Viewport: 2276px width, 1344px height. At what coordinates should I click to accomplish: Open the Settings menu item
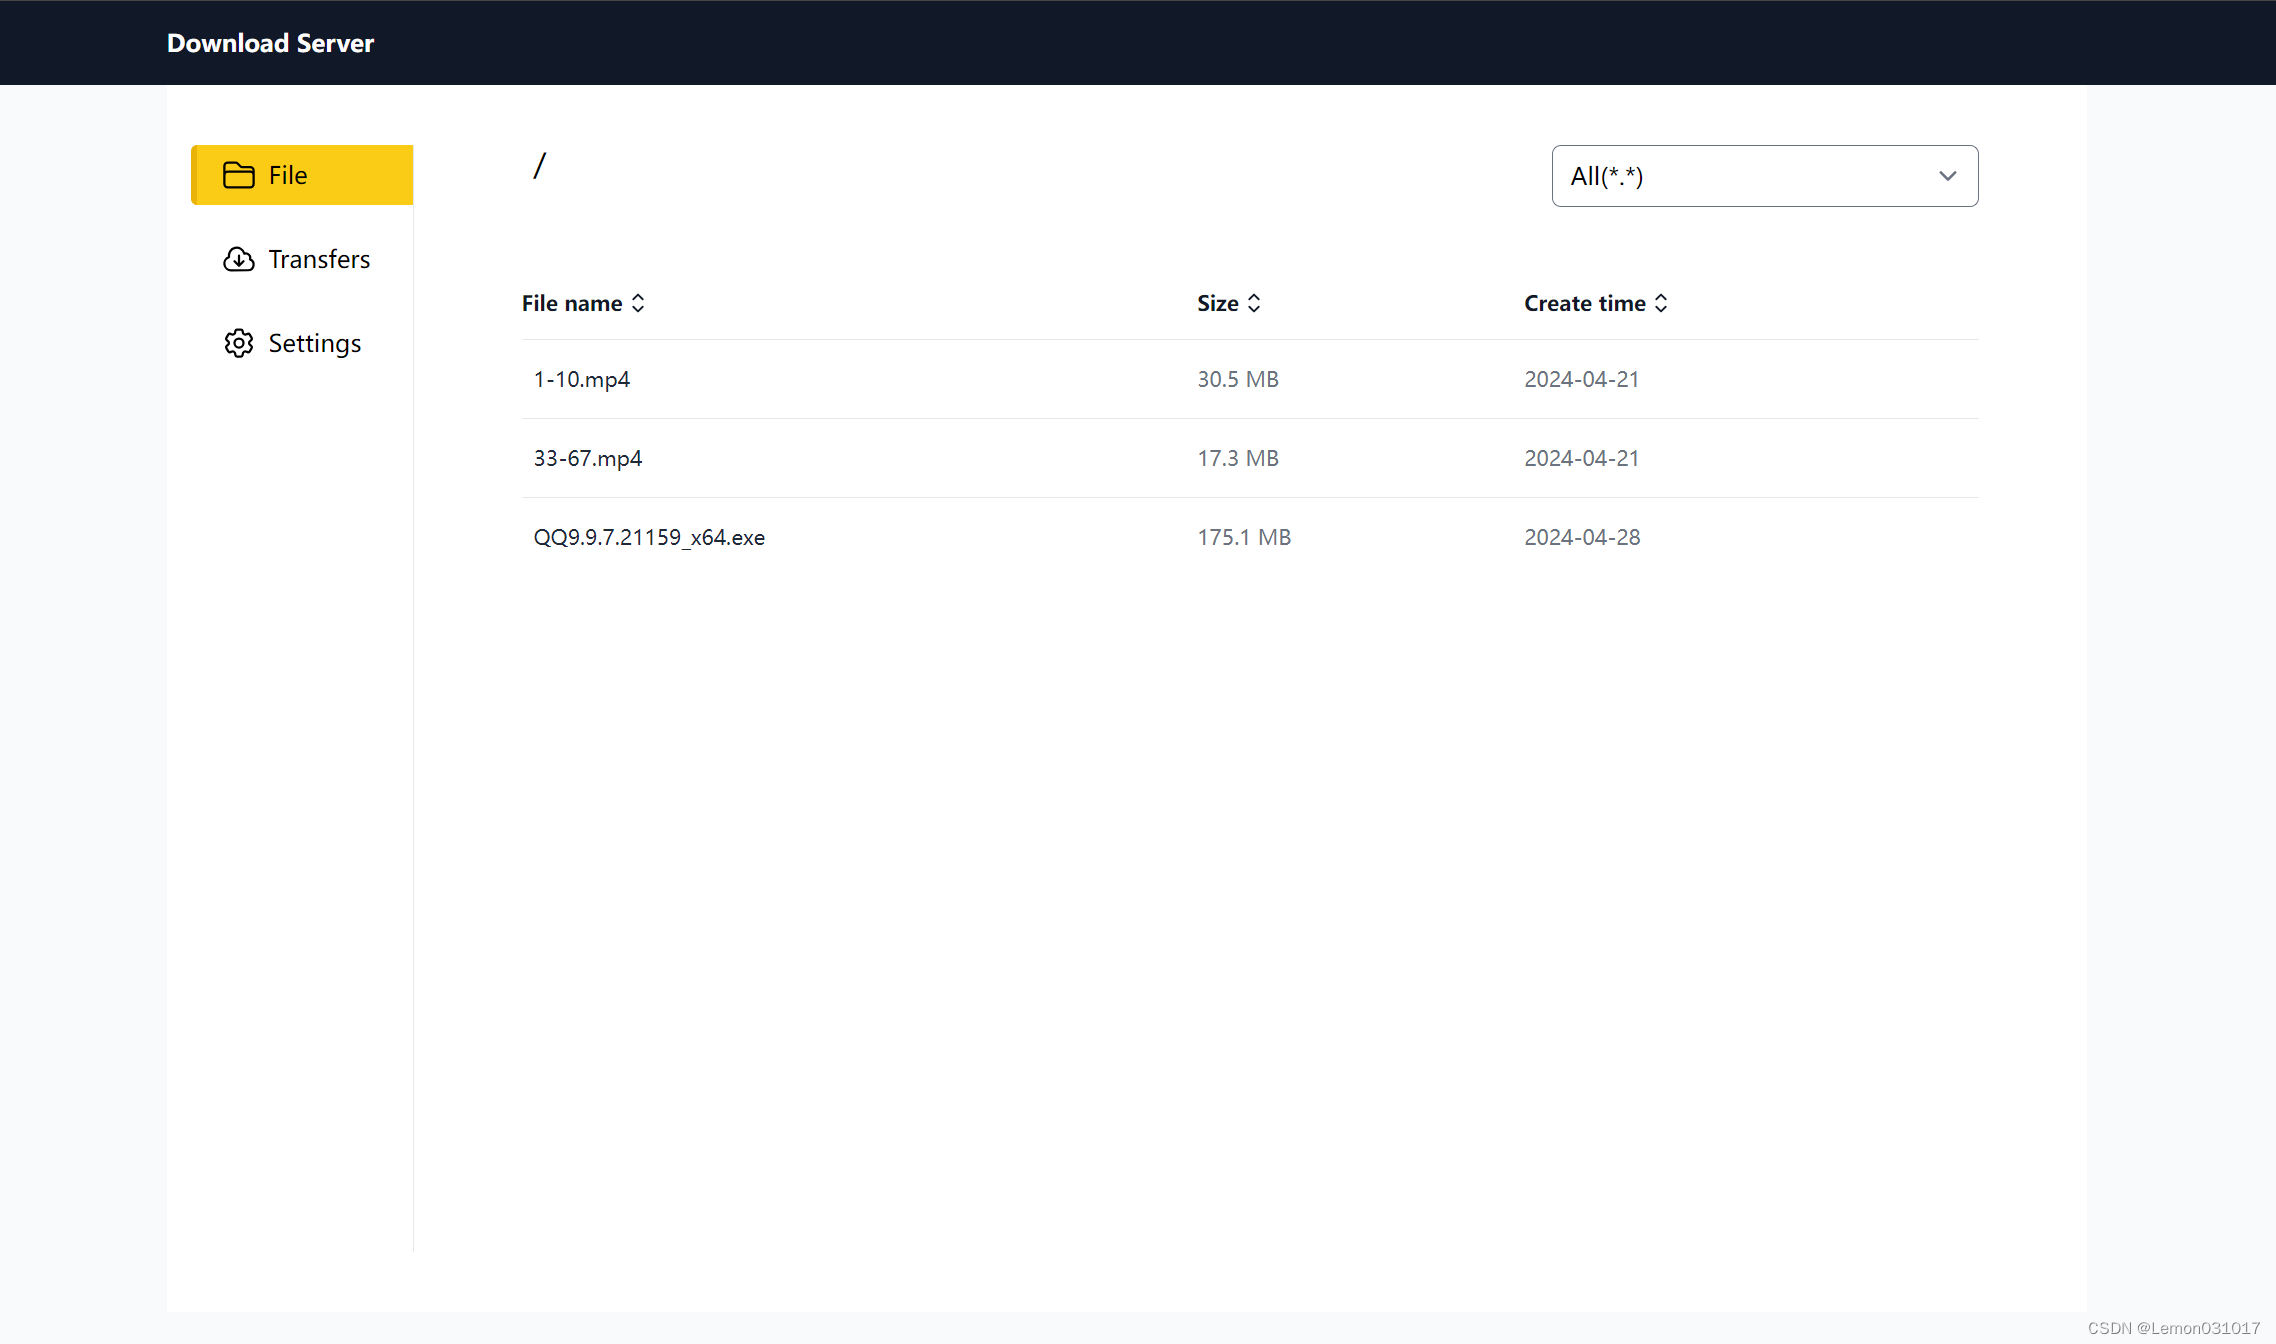point(314,343)
